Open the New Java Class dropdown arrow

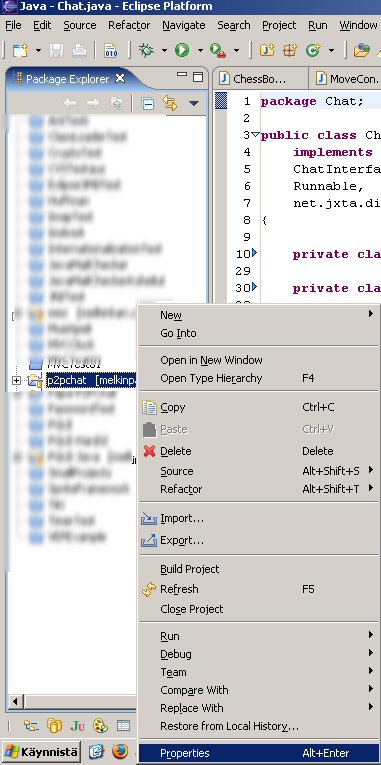tap(331, 50)
